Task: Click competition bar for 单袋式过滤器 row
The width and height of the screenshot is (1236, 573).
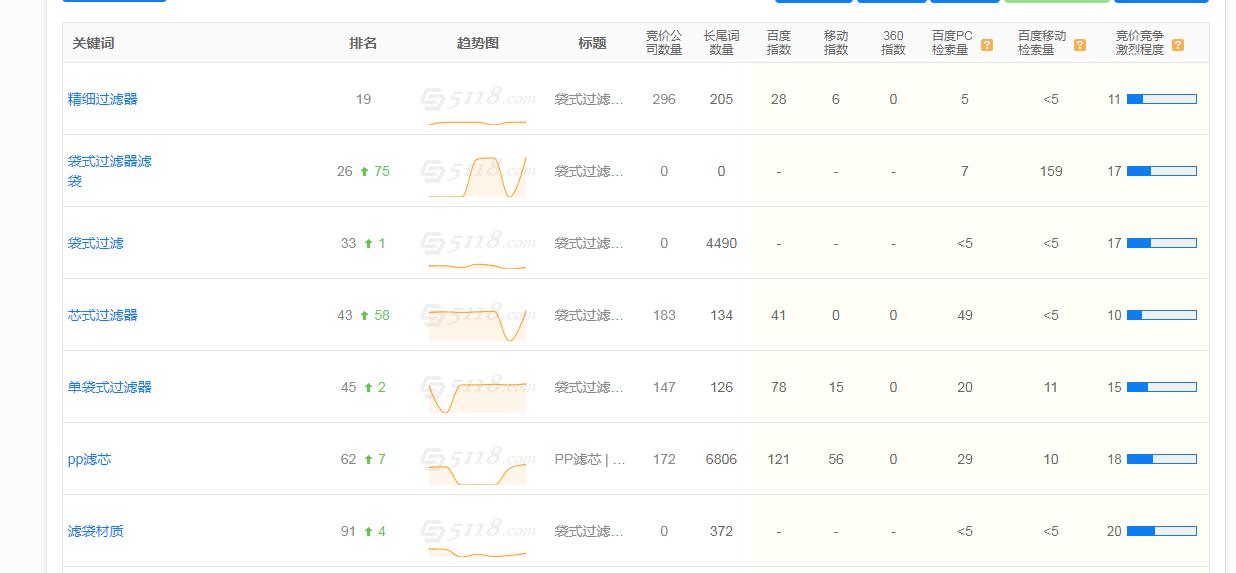Action: (x=1162, y=387)
